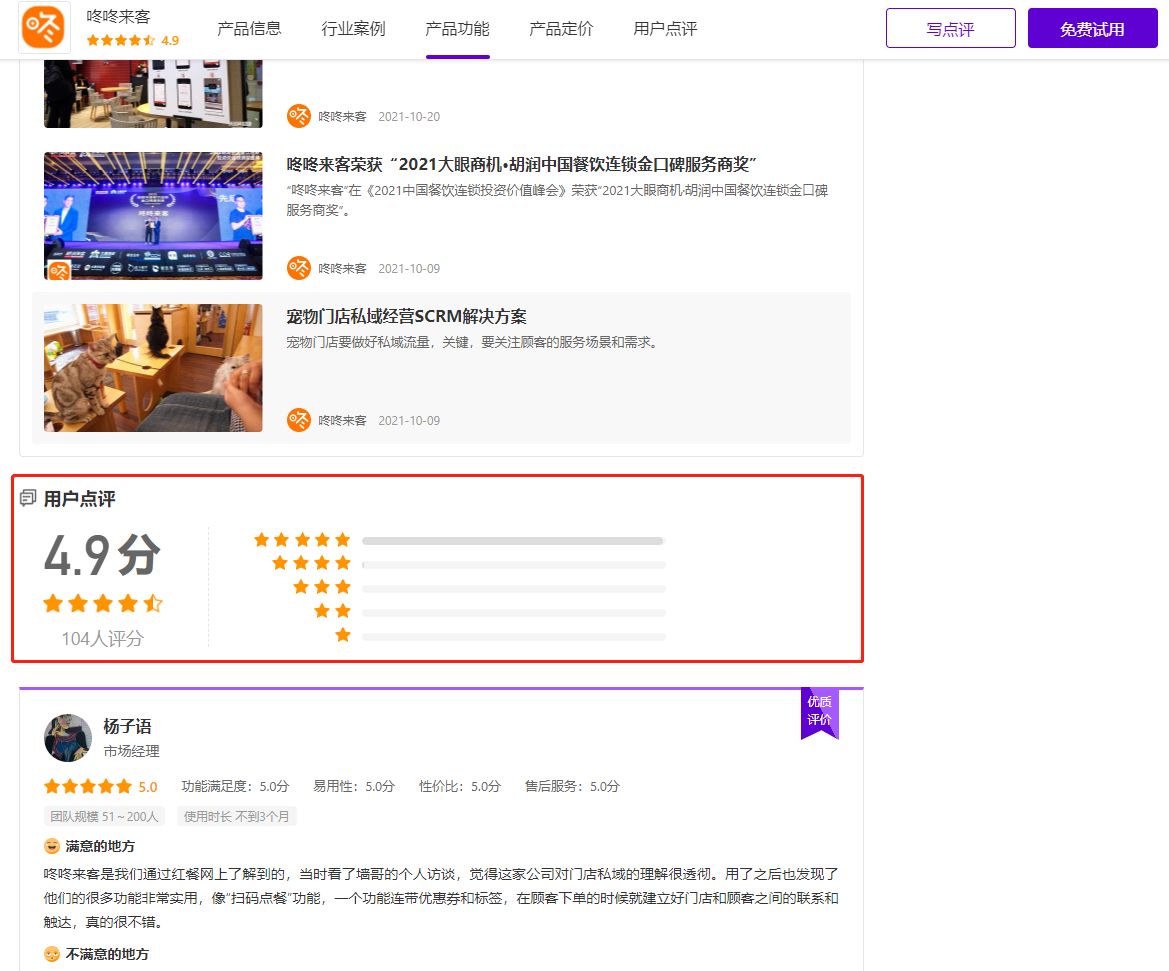Image resolution: width=1169 pixels, height=971 pixels.
Task: Click the review's 5.0 star rating
Action: click(x=101, y=786)
